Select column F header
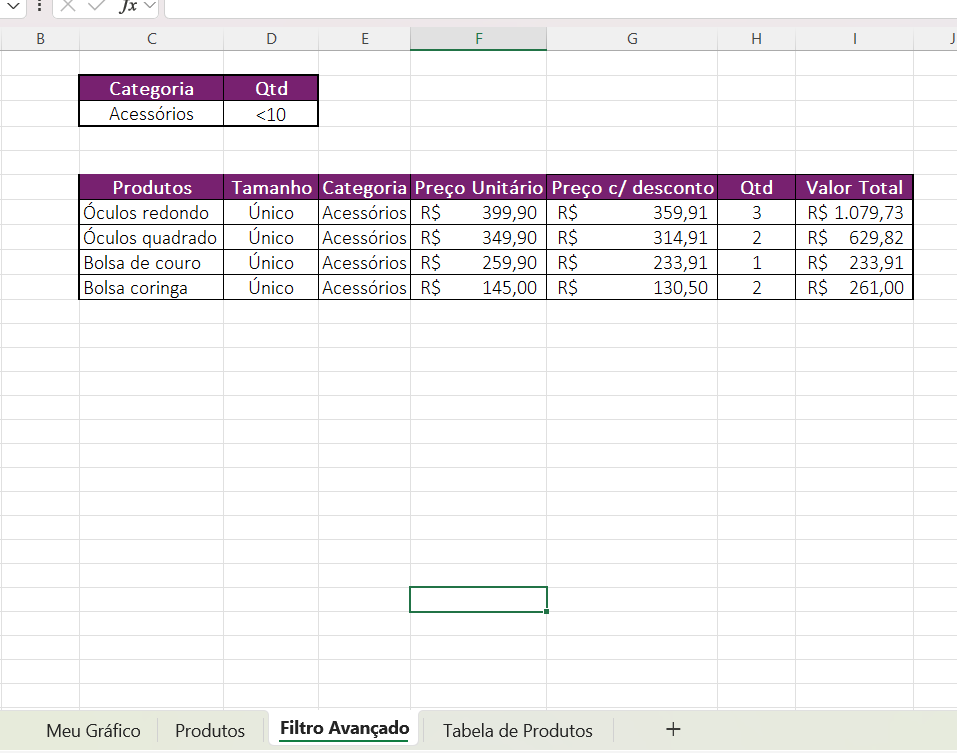The width and height of the screenshot is (957, 753). [x=478, y=39]
